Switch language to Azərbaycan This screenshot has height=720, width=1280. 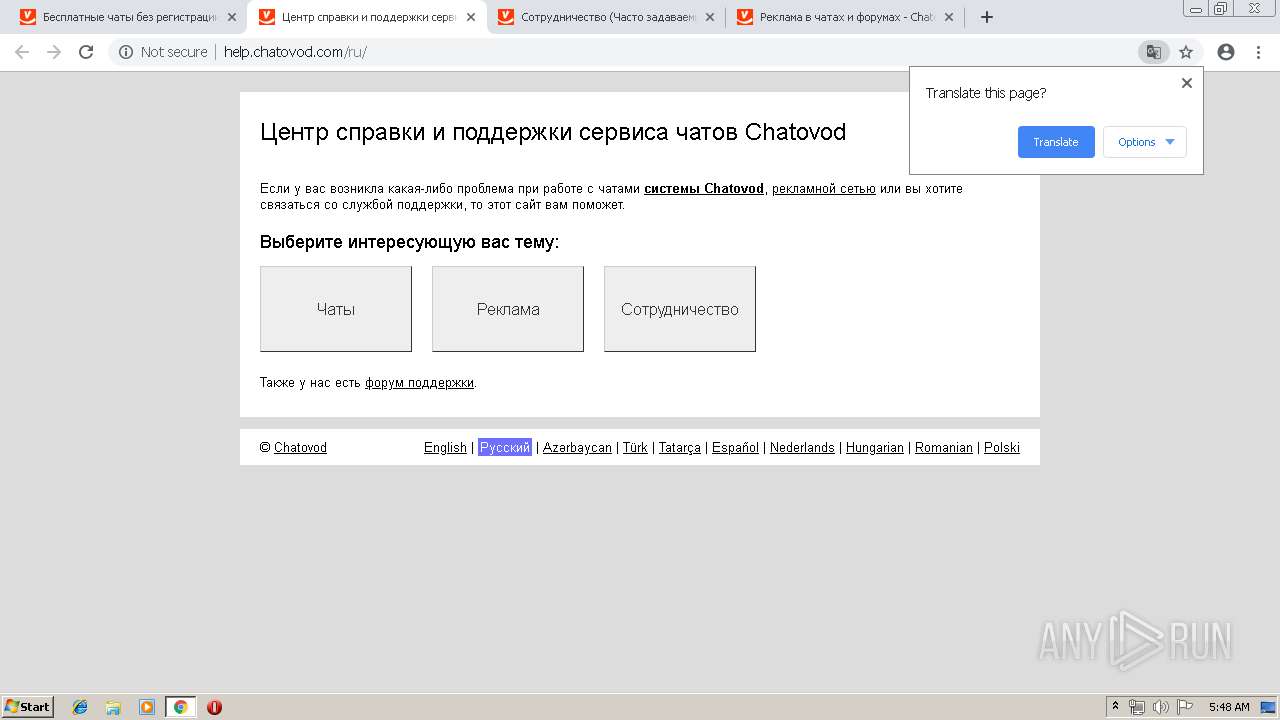[577, 447]
